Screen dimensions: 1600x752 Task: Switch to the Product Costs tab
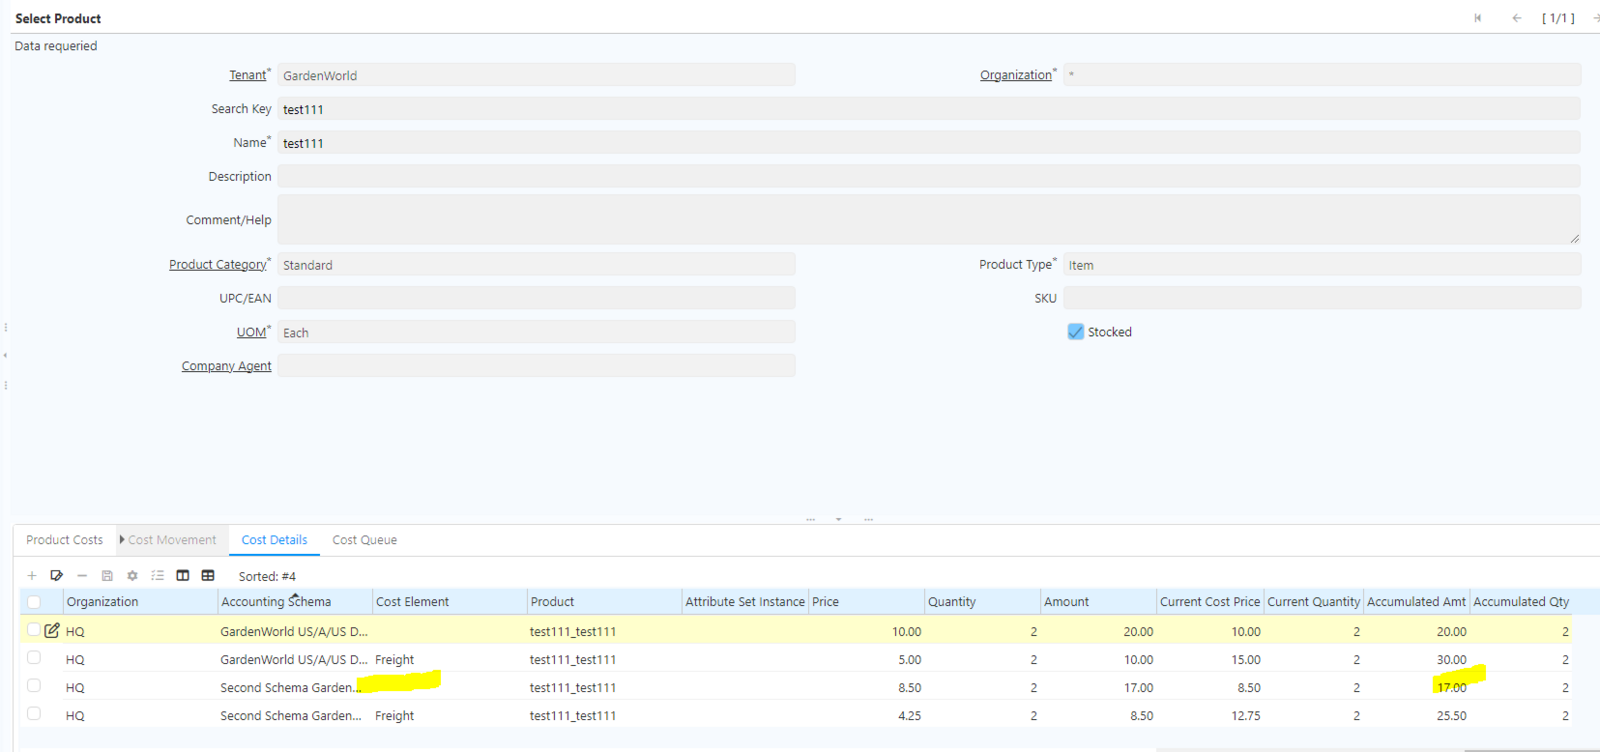pos(64,540)
